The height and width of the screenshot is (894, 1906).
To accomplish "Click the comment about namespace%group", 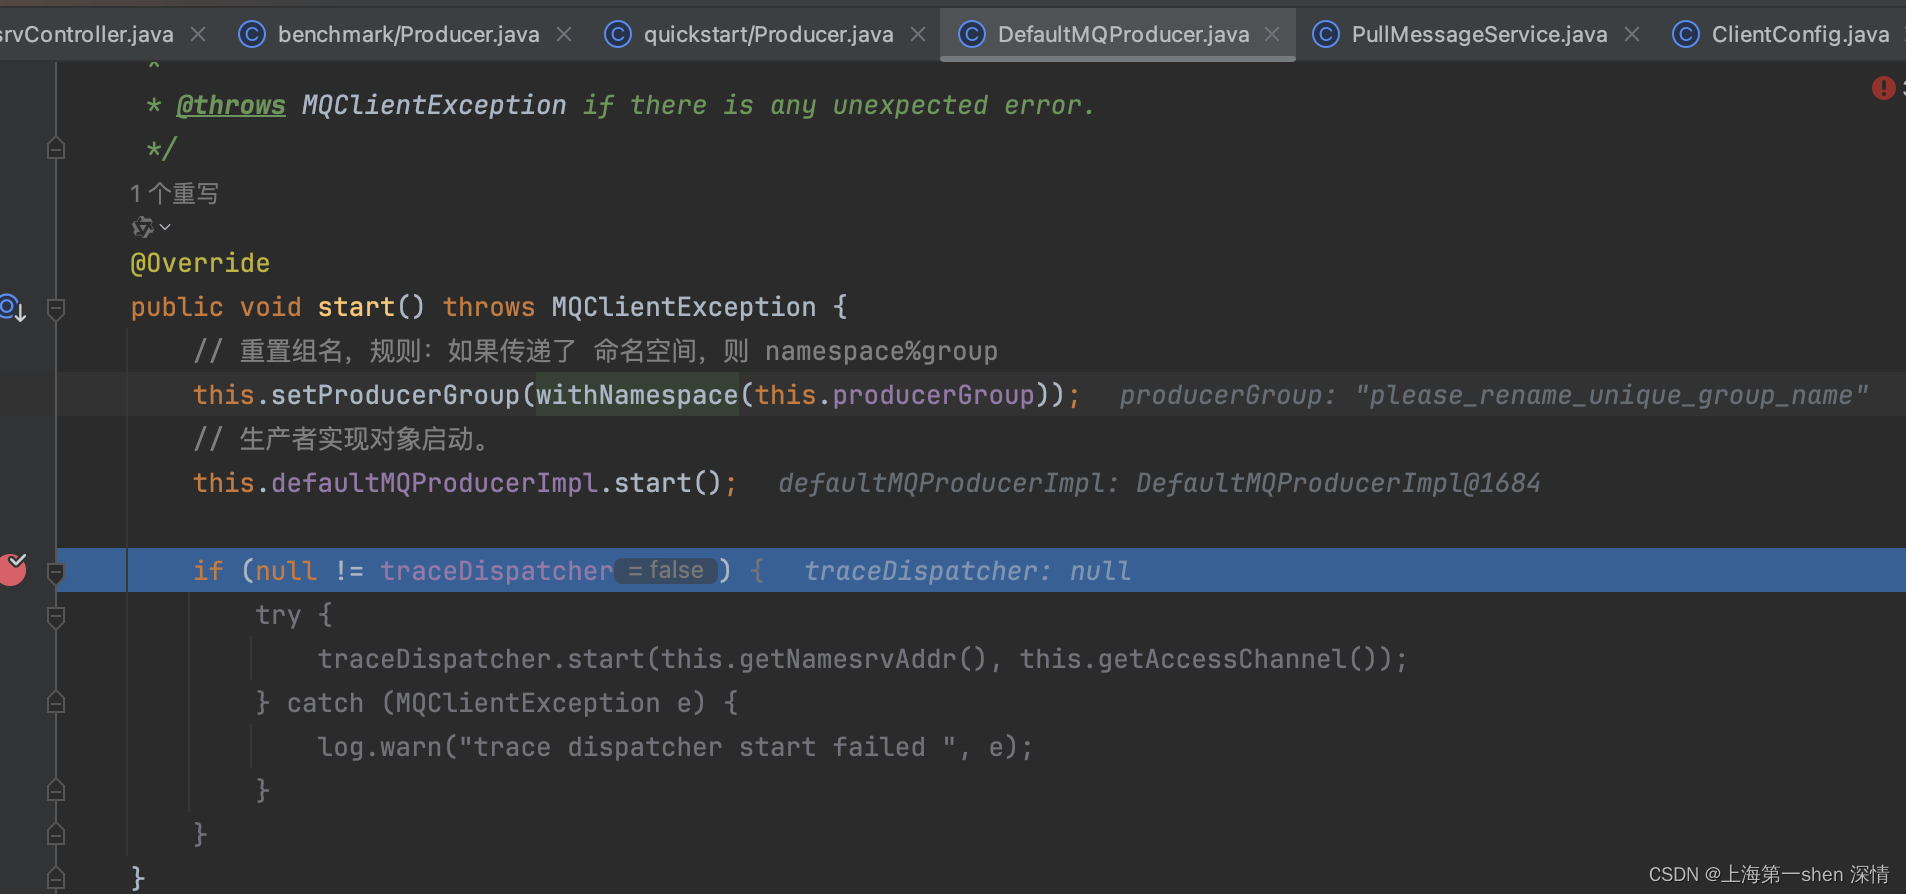I will [596, 351].
